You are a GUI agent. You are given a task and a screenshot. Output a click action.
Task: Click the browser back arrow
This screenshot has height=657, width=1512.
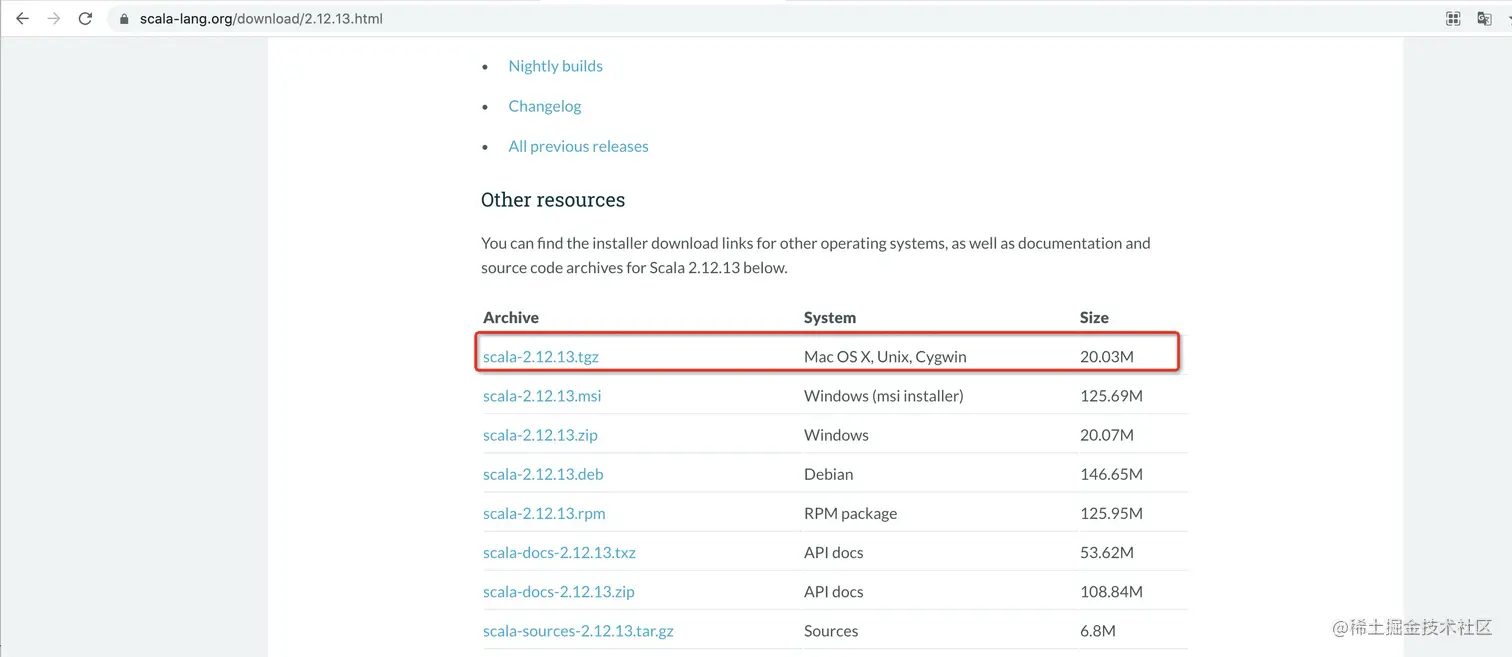[22, 19]
